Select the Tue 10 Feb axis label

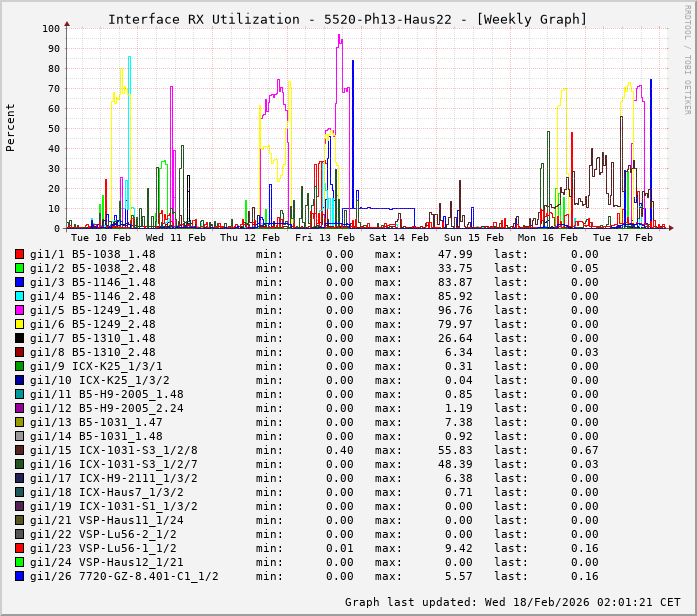[100, 238]
